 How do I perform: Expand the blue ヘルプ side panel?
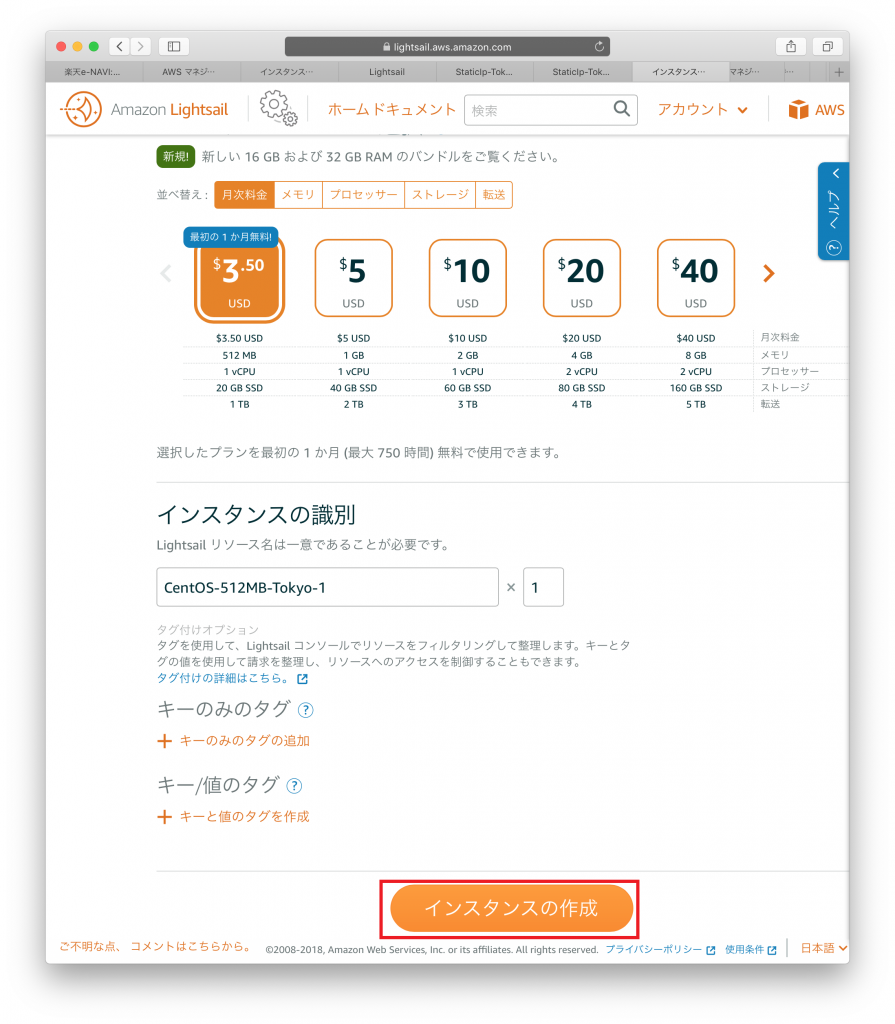[x=834, y=211]
